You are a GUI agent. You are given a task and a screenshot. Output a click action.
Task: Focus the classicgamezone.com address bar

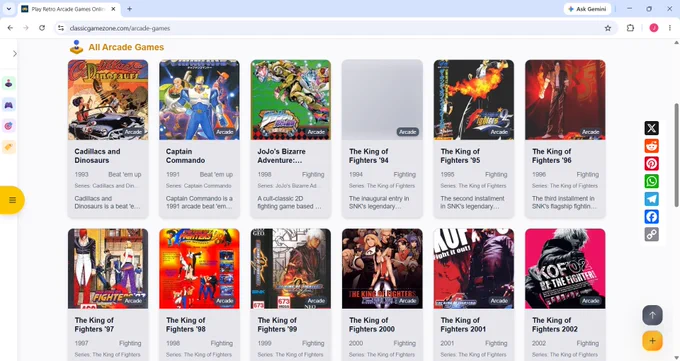click(x=334, y=28)
